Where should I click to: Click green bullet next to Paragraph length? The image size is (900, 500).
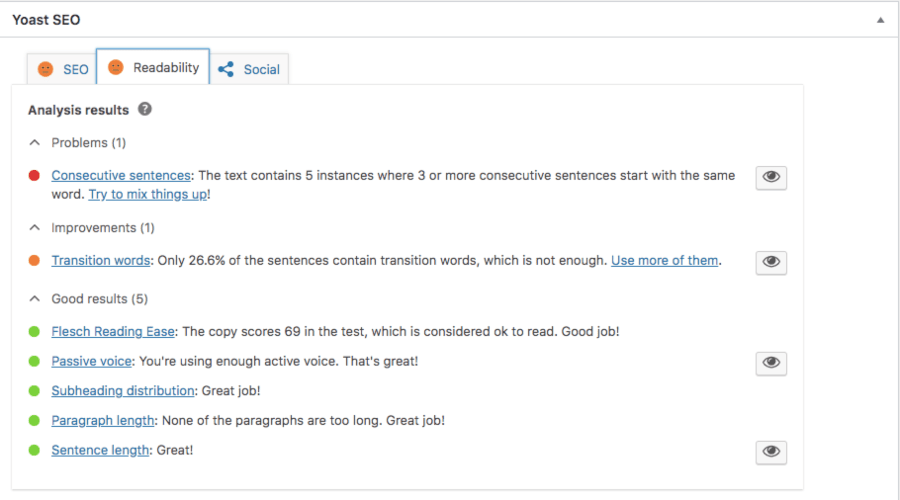(34, 420)
